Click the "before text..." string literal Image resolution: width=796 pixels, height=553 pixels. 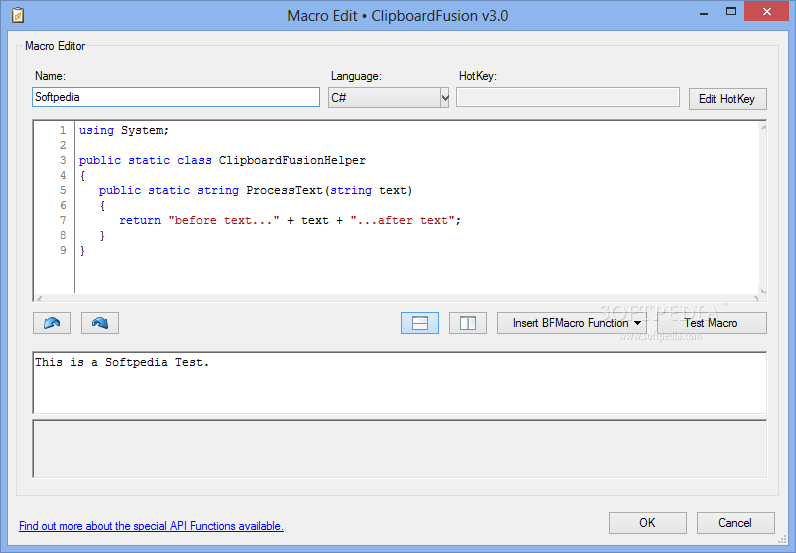(224, 220)
